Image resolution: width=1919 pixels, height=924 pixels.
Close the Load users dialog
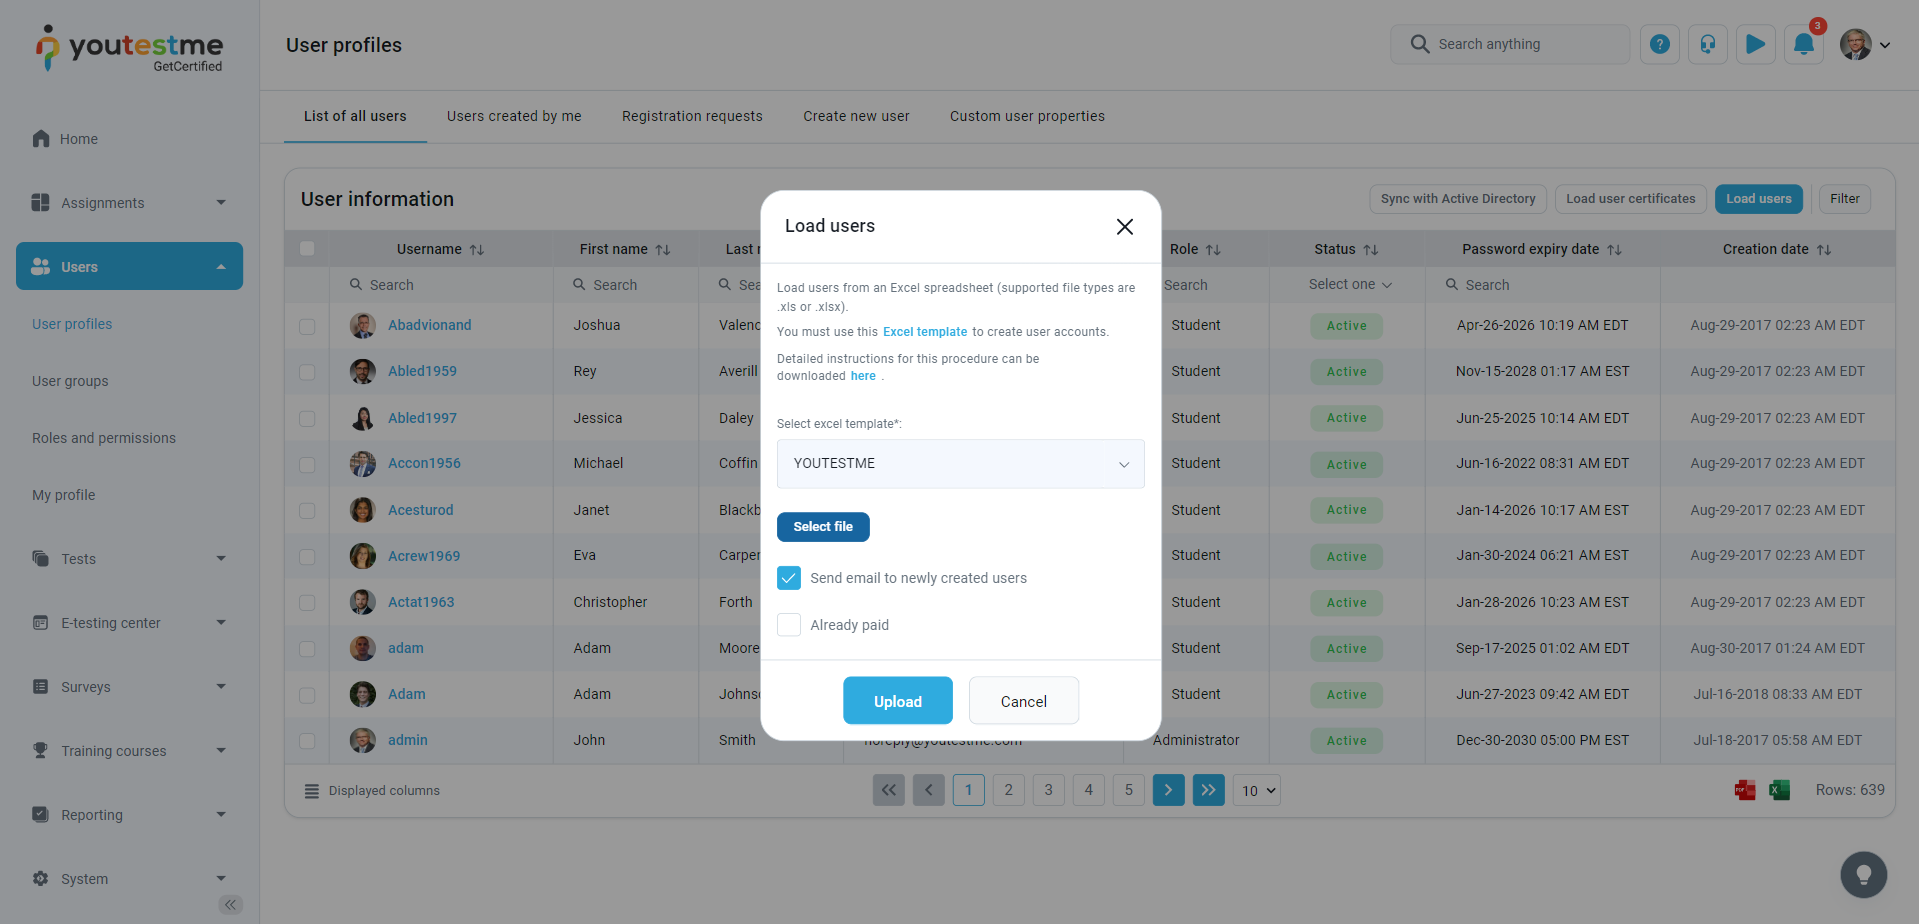[x=1124, y=227]
